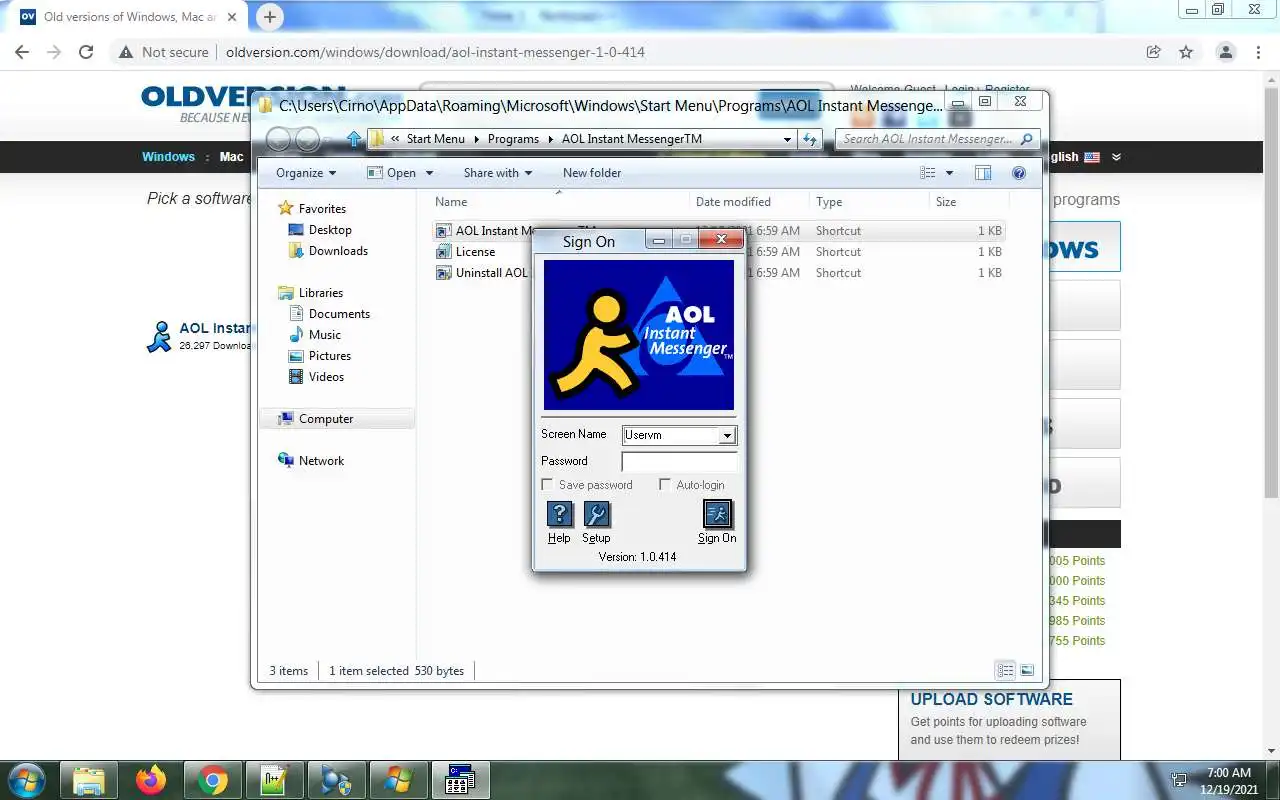Open a new Chrome tab

[269, 17]
